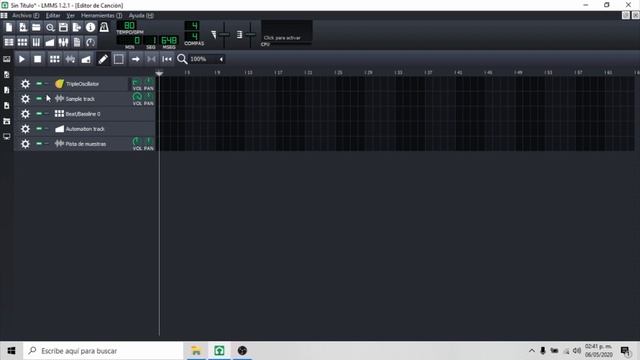Mute the Beat/Bassline 0 track
Screen dimensions: 640x360
tap(39, 113)
